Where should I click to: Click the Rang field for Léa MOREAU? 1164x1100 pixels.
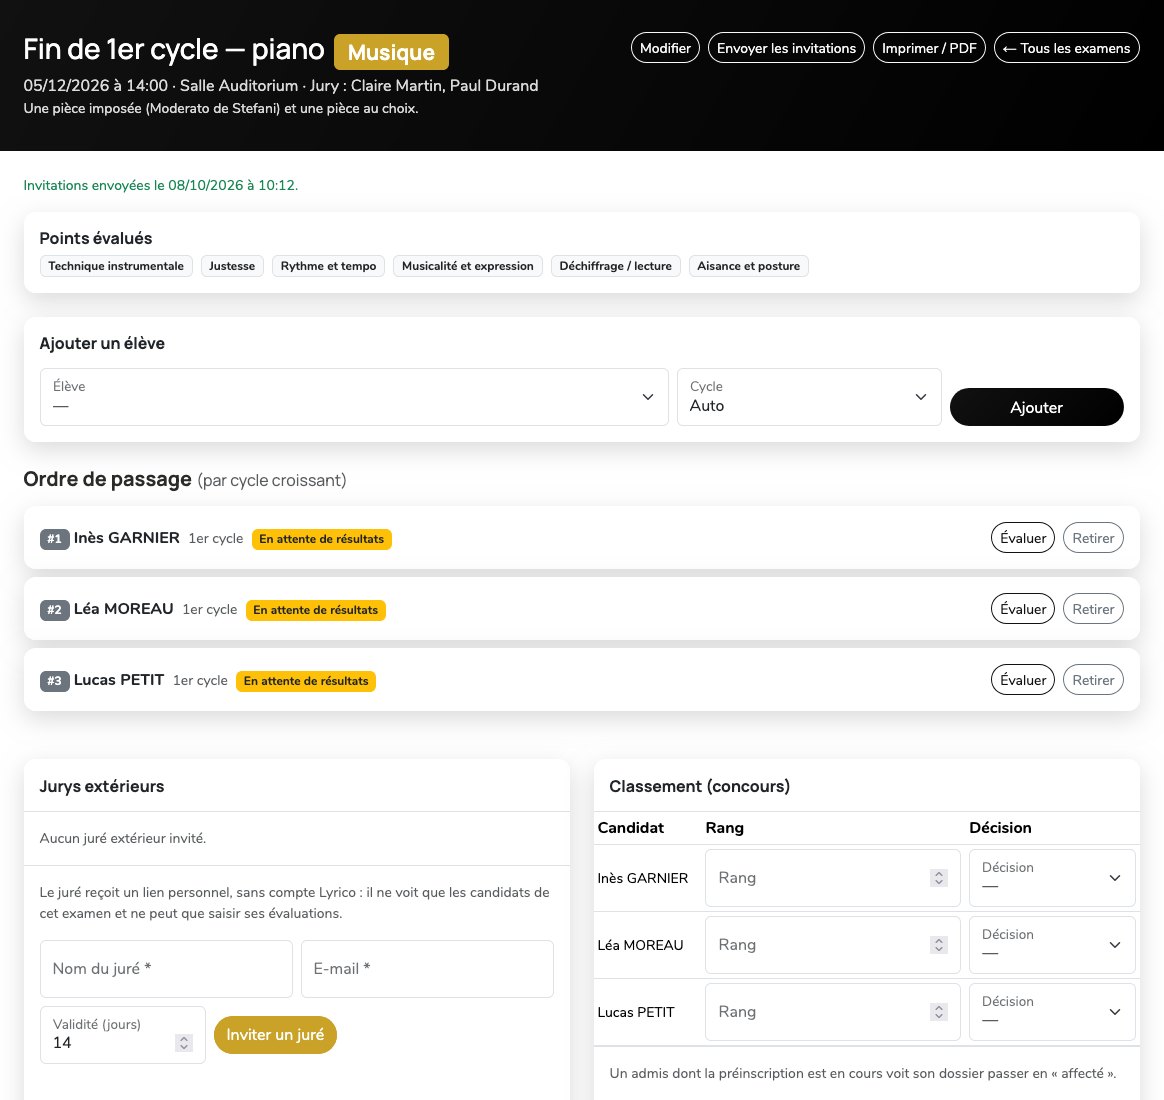[832, 945]
